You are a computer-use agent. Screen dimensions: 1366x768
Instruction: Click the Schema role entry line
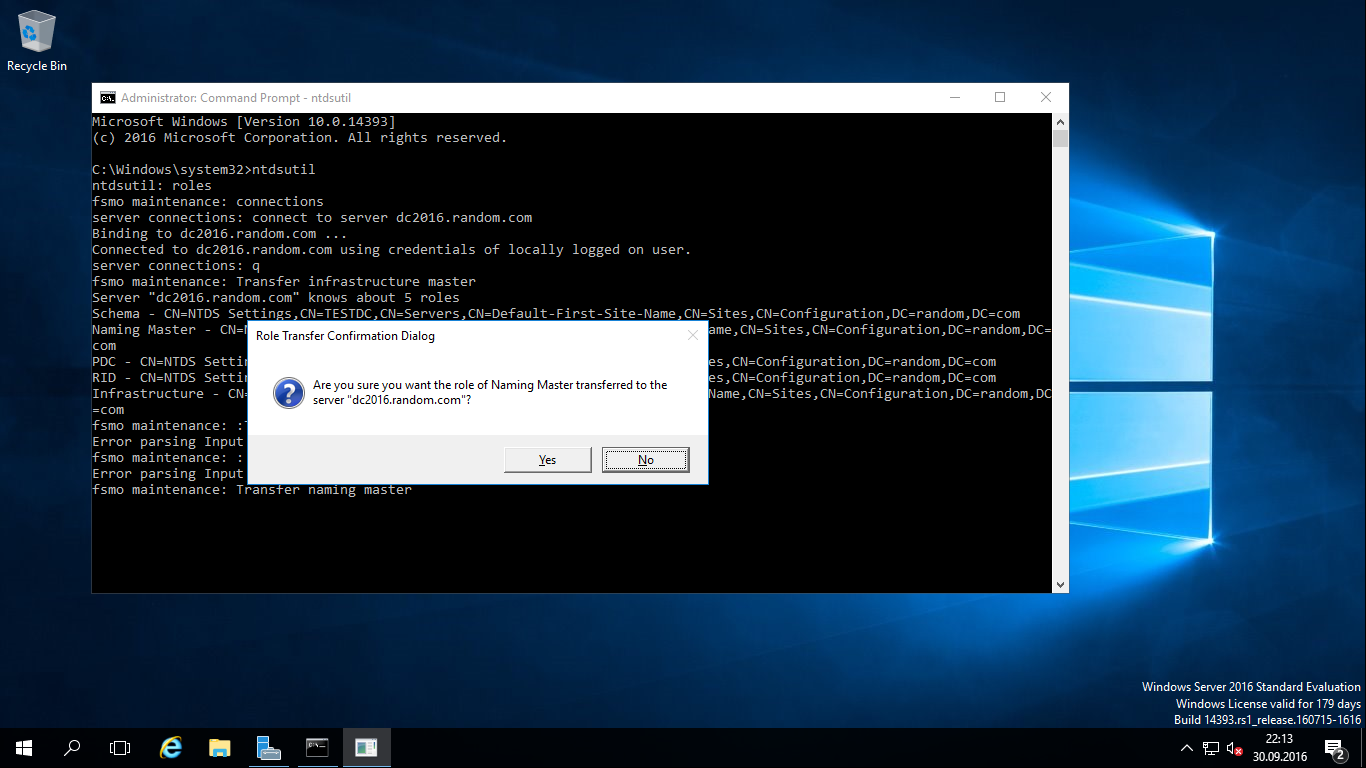pos(556,314)
